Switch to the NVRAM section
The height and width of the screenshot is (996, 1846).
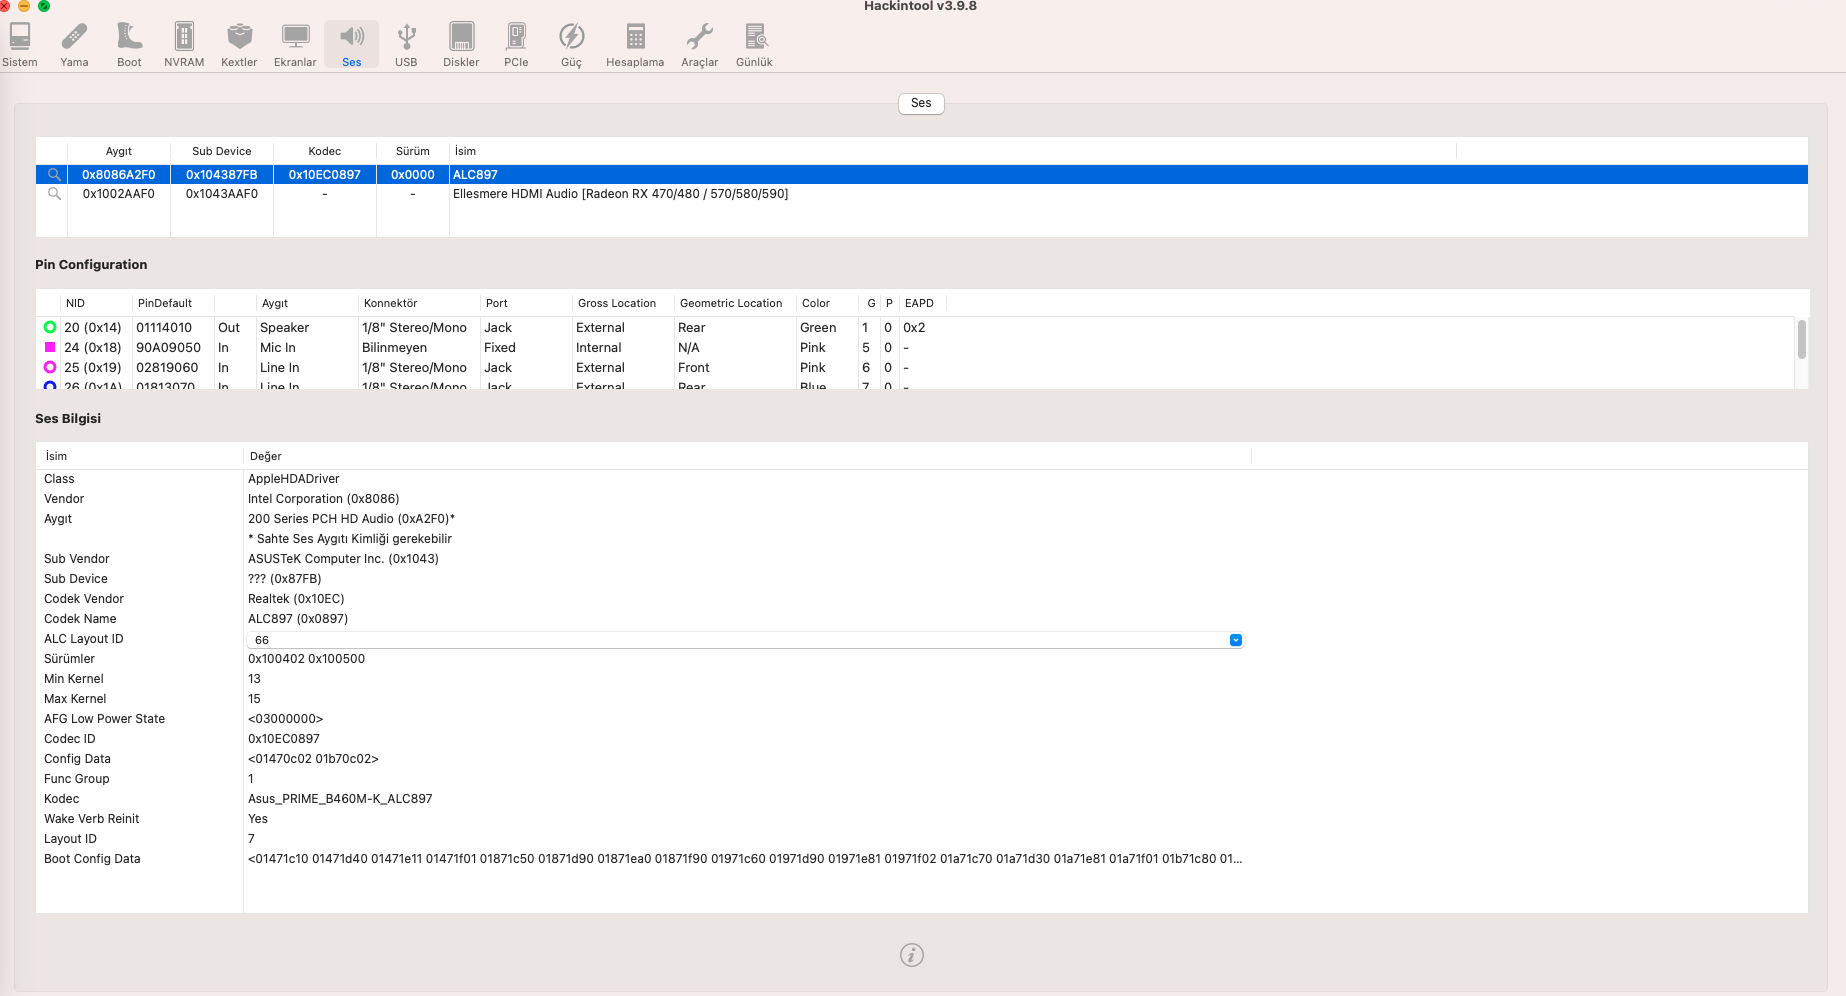(184, 45)
